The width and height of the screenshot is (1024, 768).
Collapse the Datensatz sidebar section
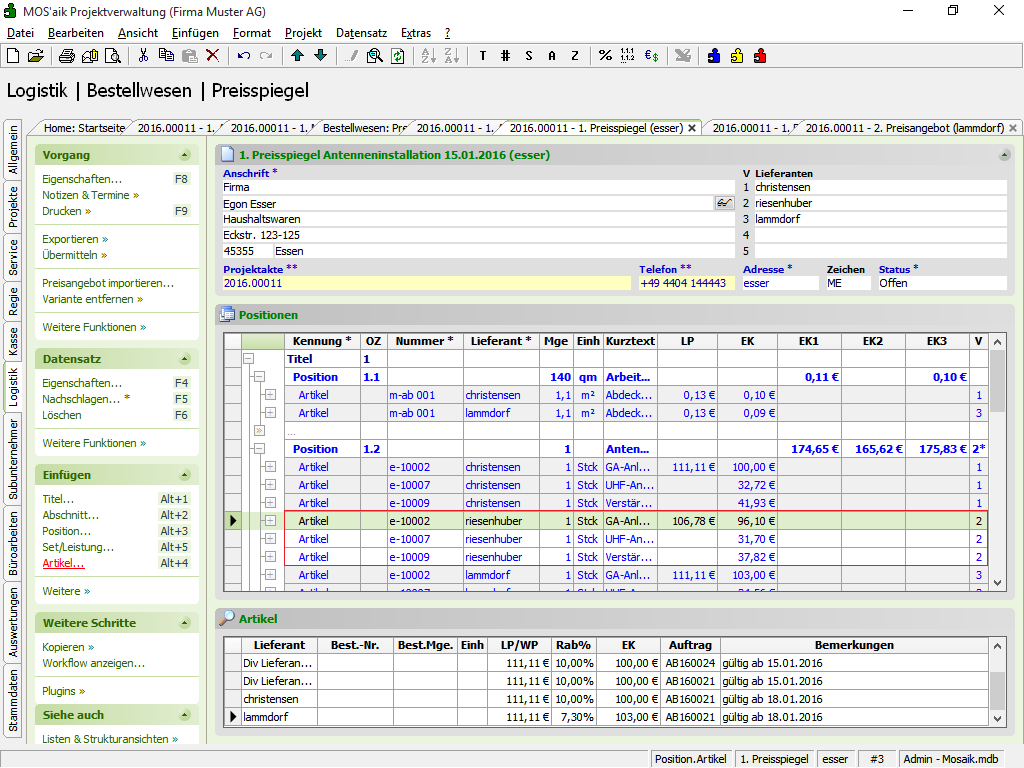(185, 359)
